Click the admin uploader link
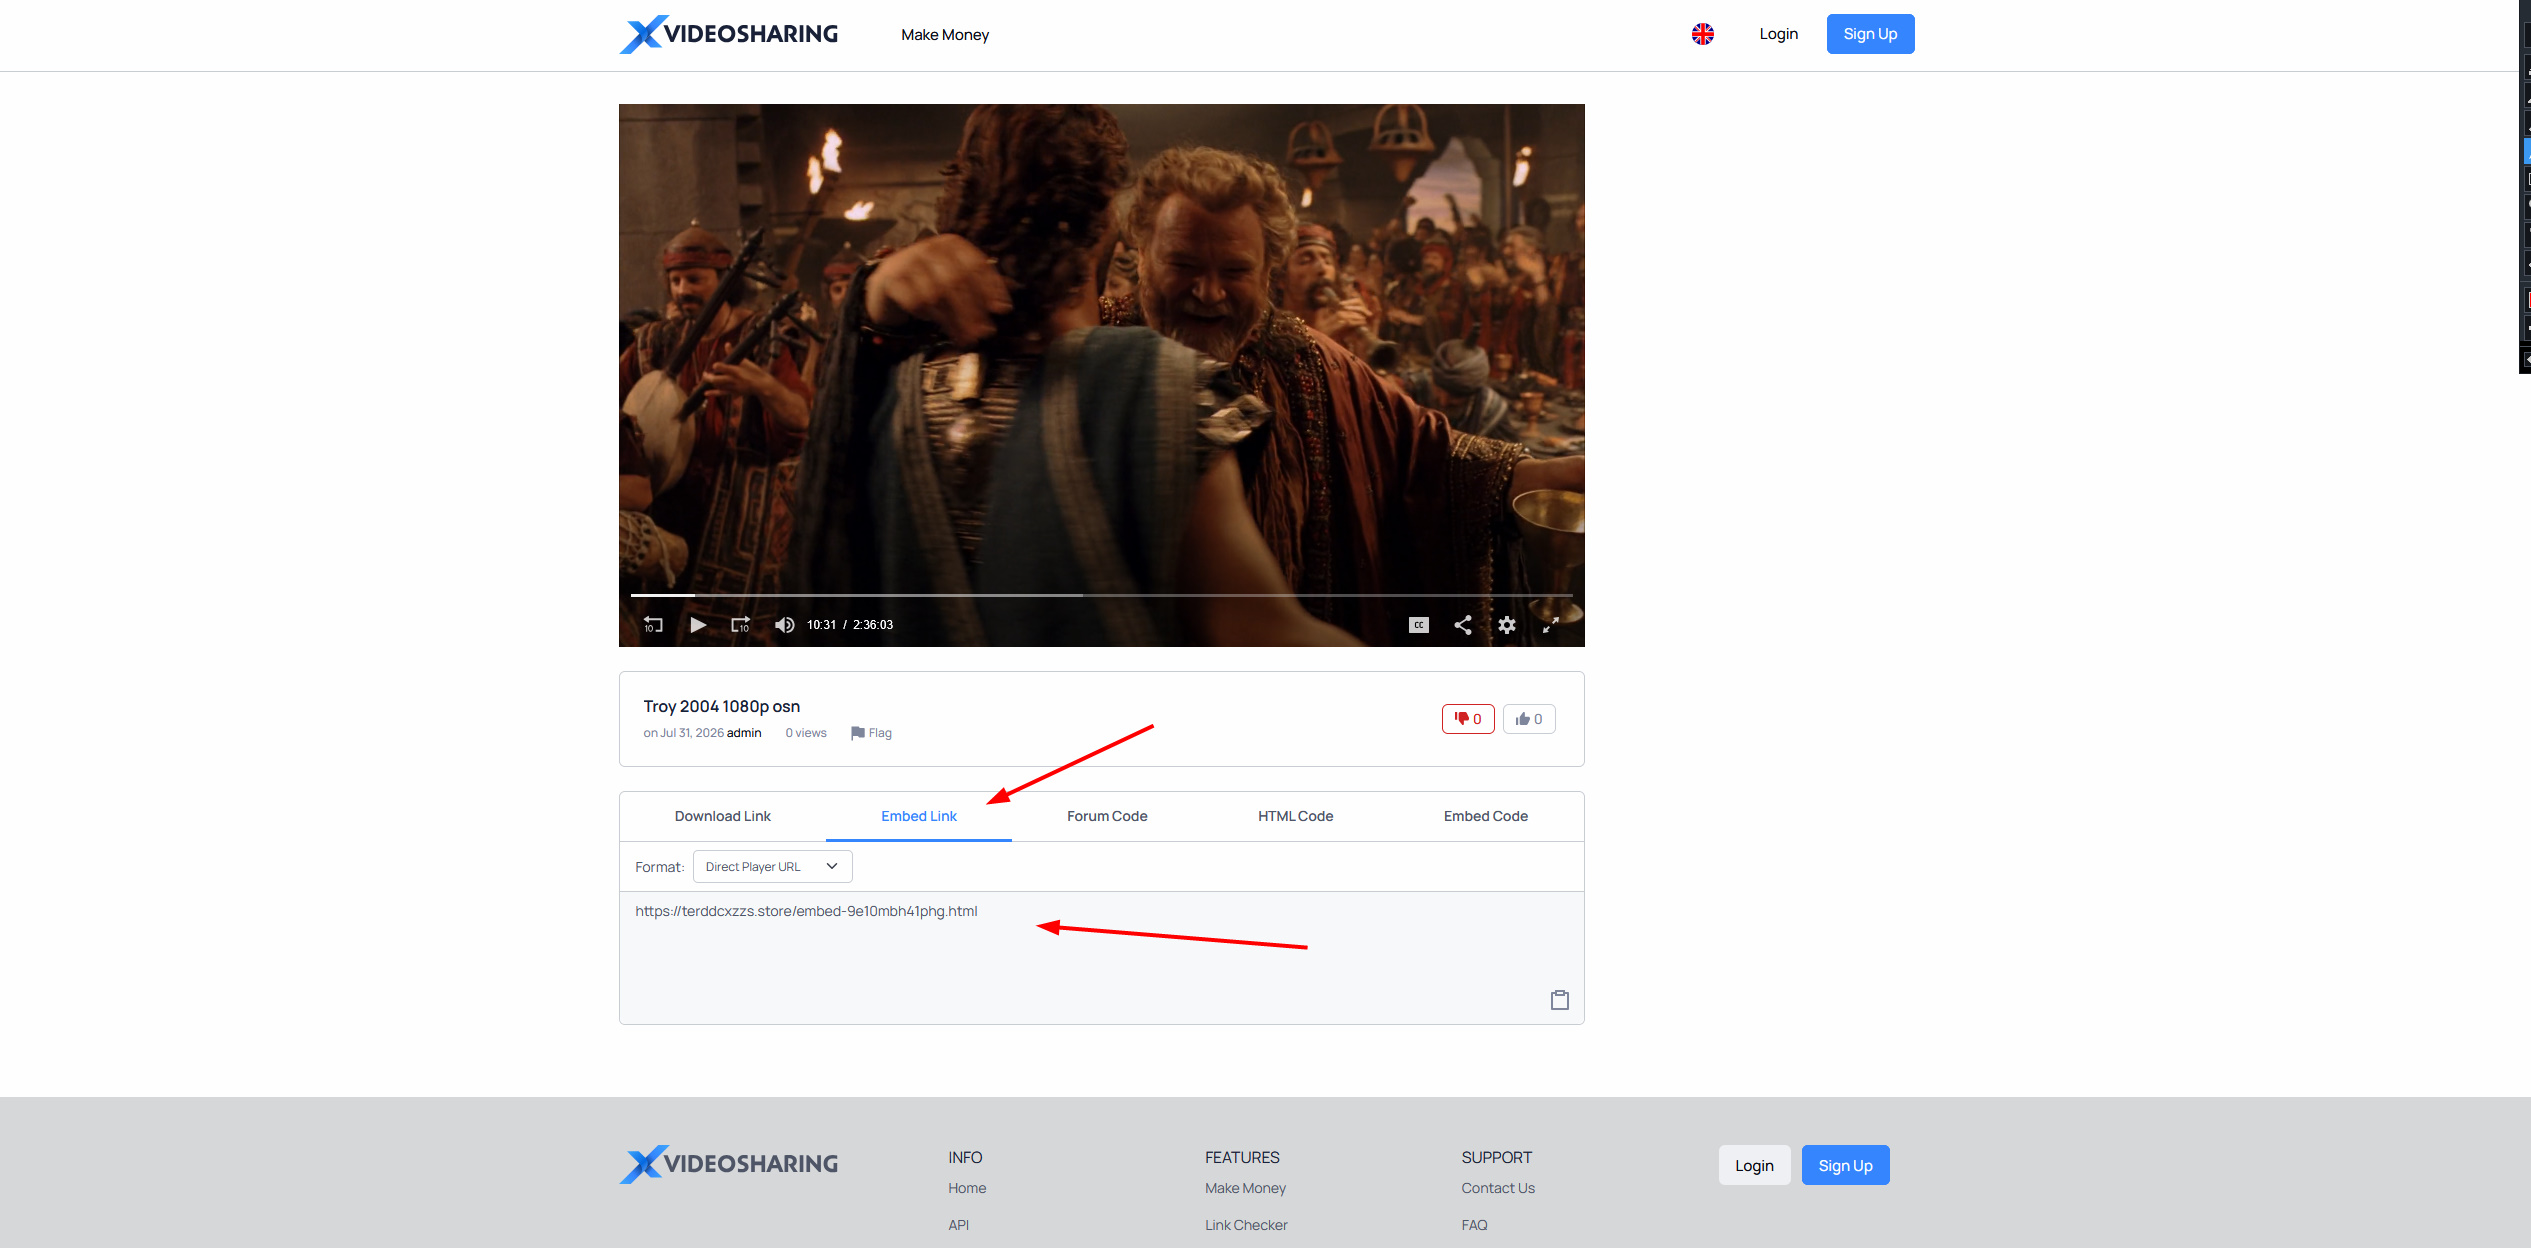This screenshot has width=2531, height=1248. coord(744,733)
